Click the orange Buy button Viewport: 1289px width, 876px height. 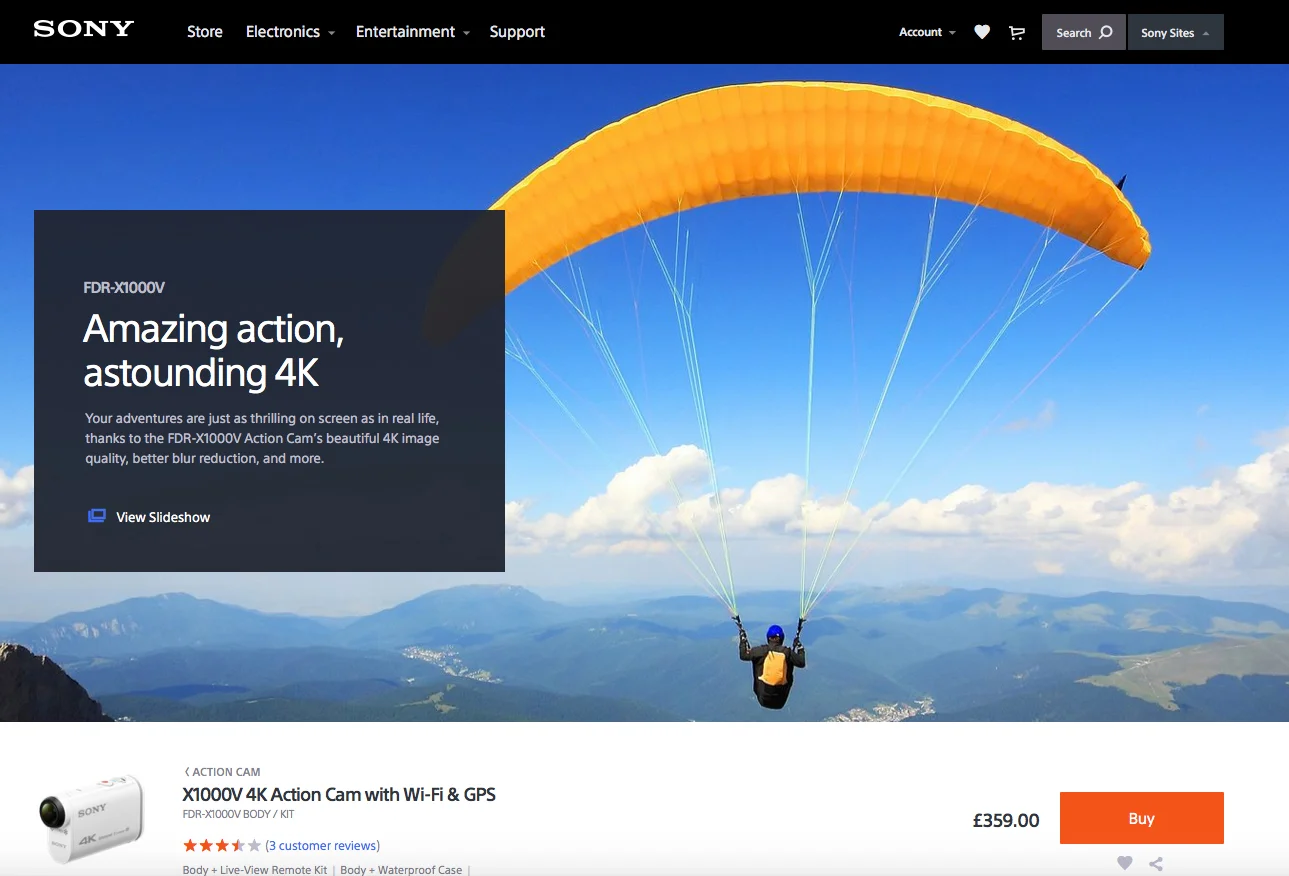coord(1141,818)
